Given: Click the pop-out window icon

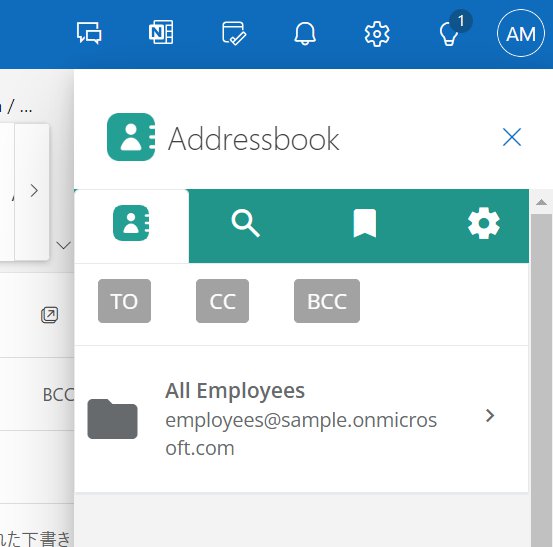Looking at the screenshot, I should (x=50, y=315).
